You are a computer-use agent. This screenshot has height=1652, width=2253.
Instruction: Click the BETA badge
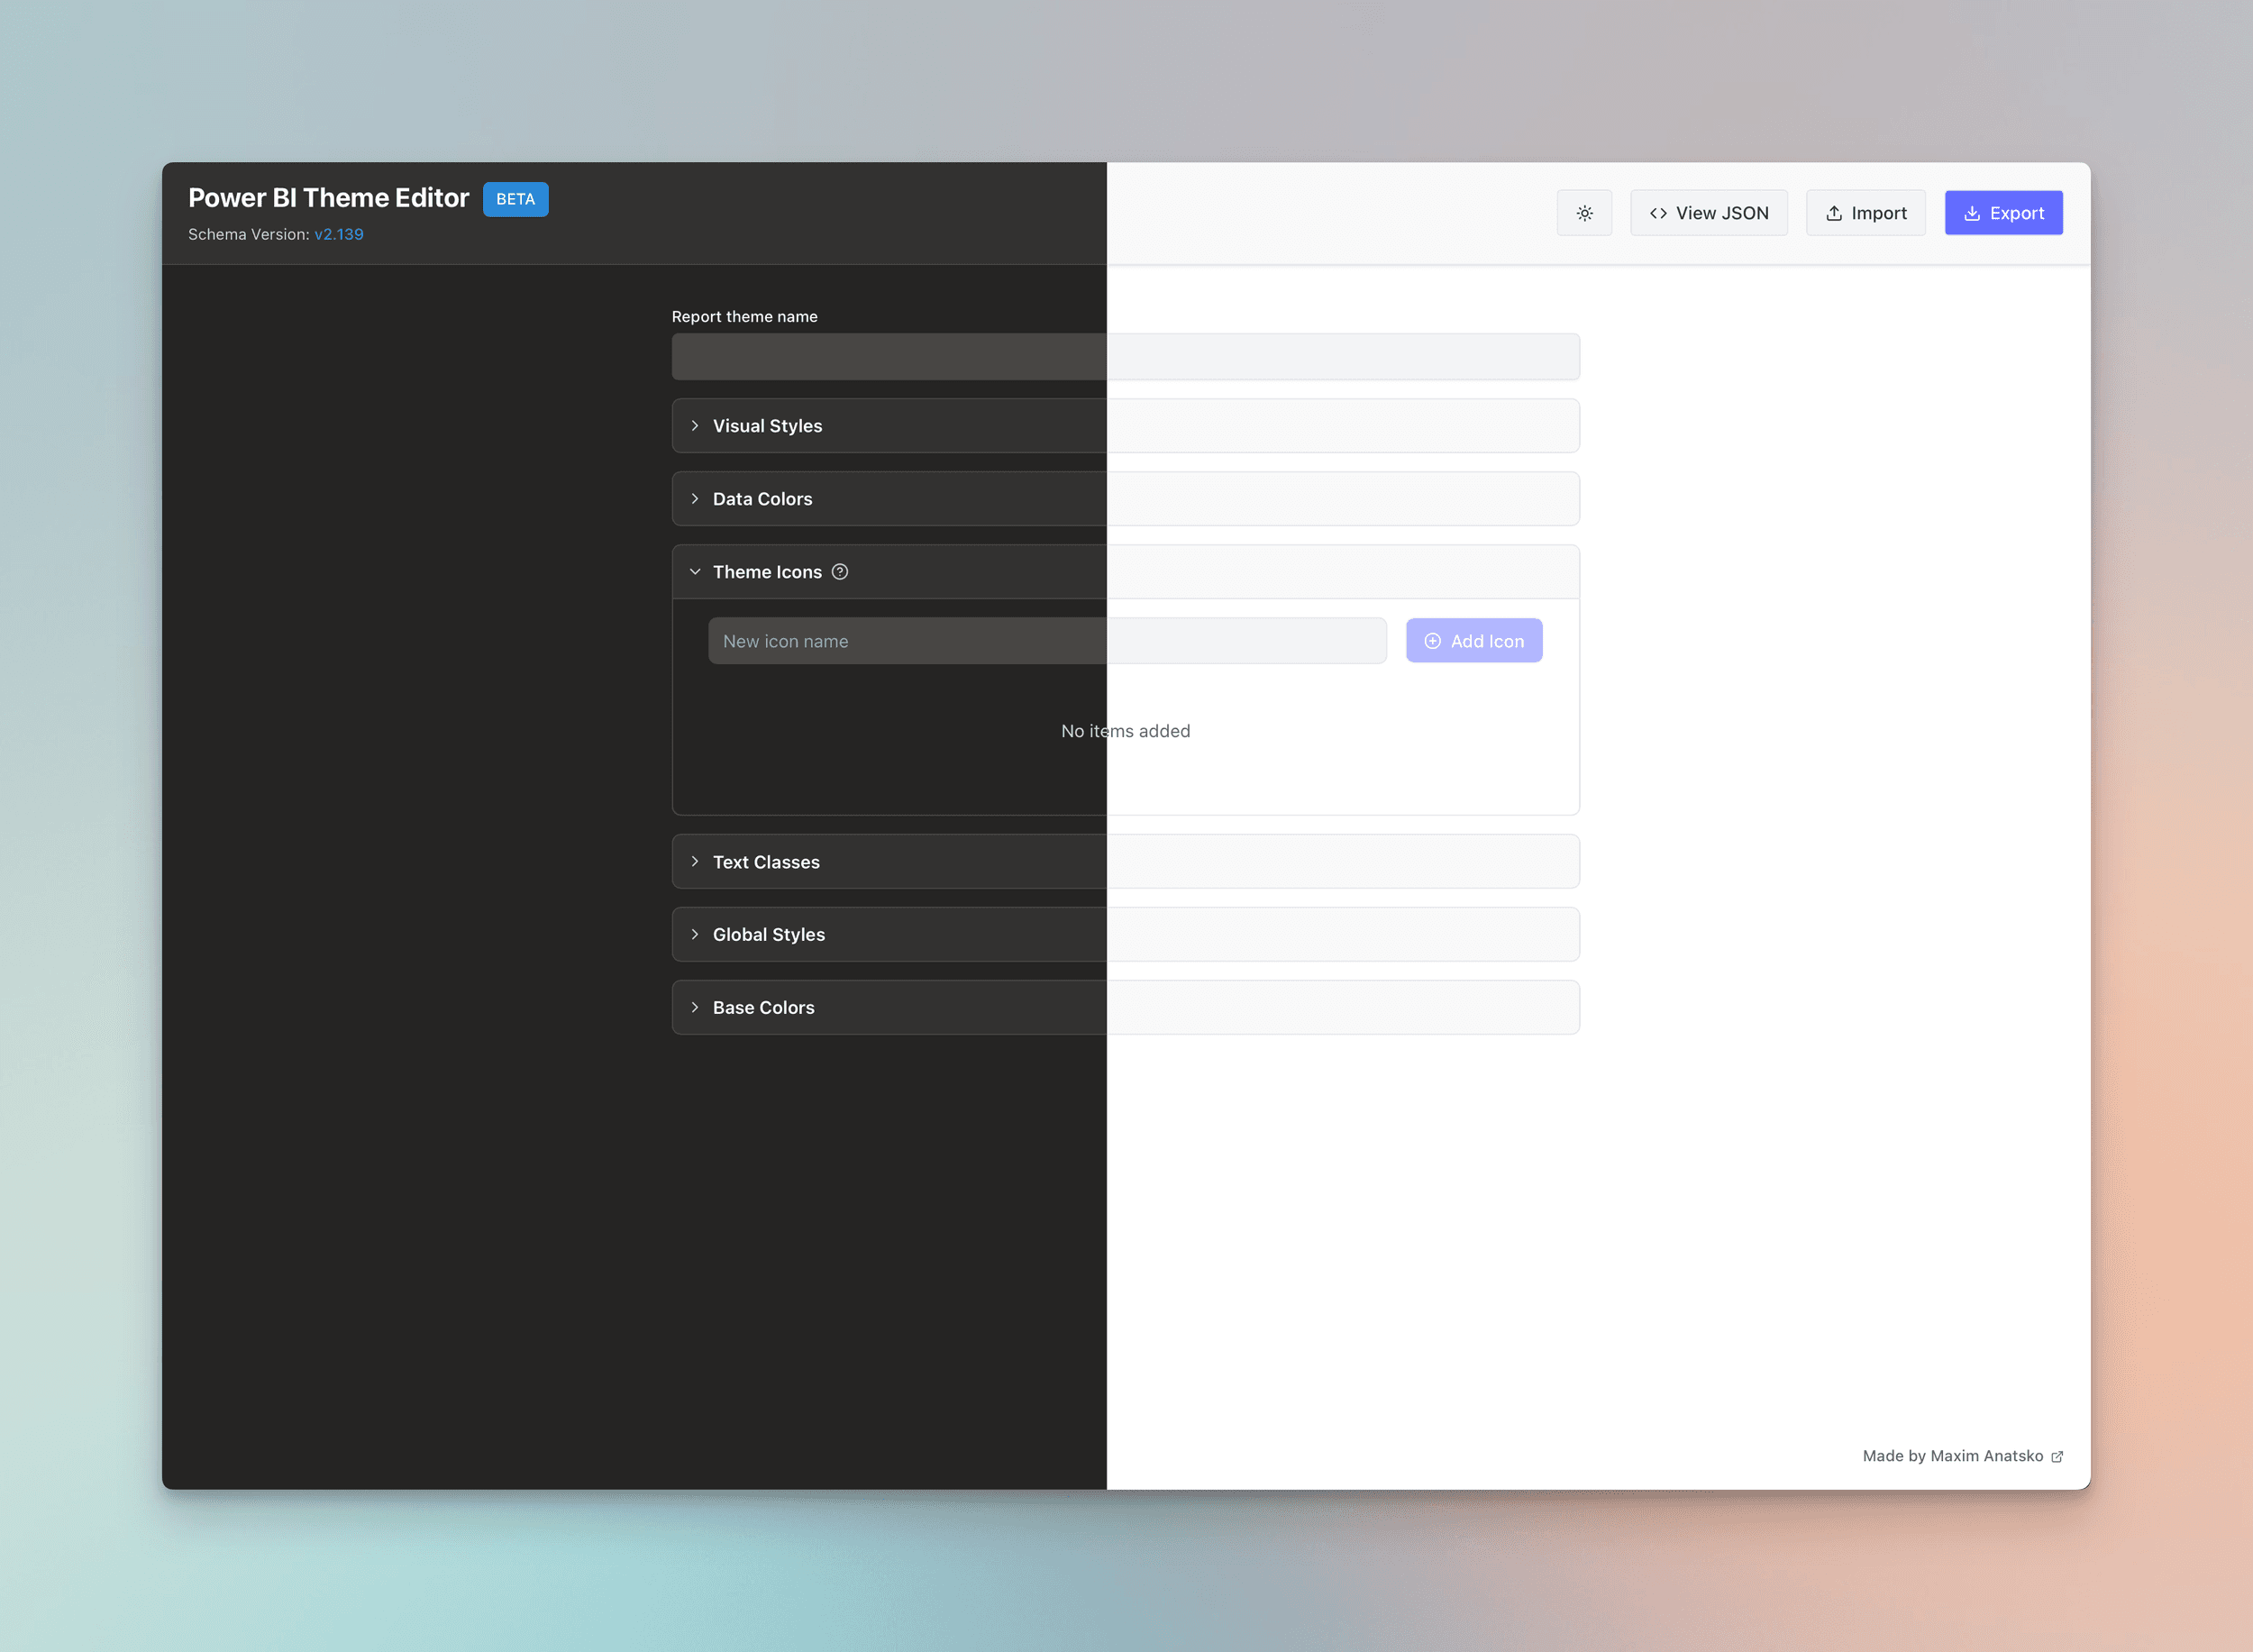515,199
